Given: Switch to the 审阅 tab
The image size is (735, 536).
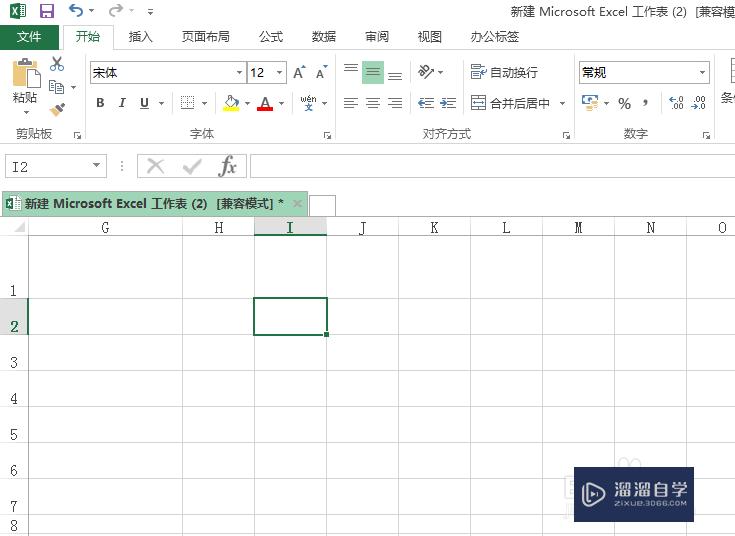Looking at the screenshot, I should [x=377, y=37].
